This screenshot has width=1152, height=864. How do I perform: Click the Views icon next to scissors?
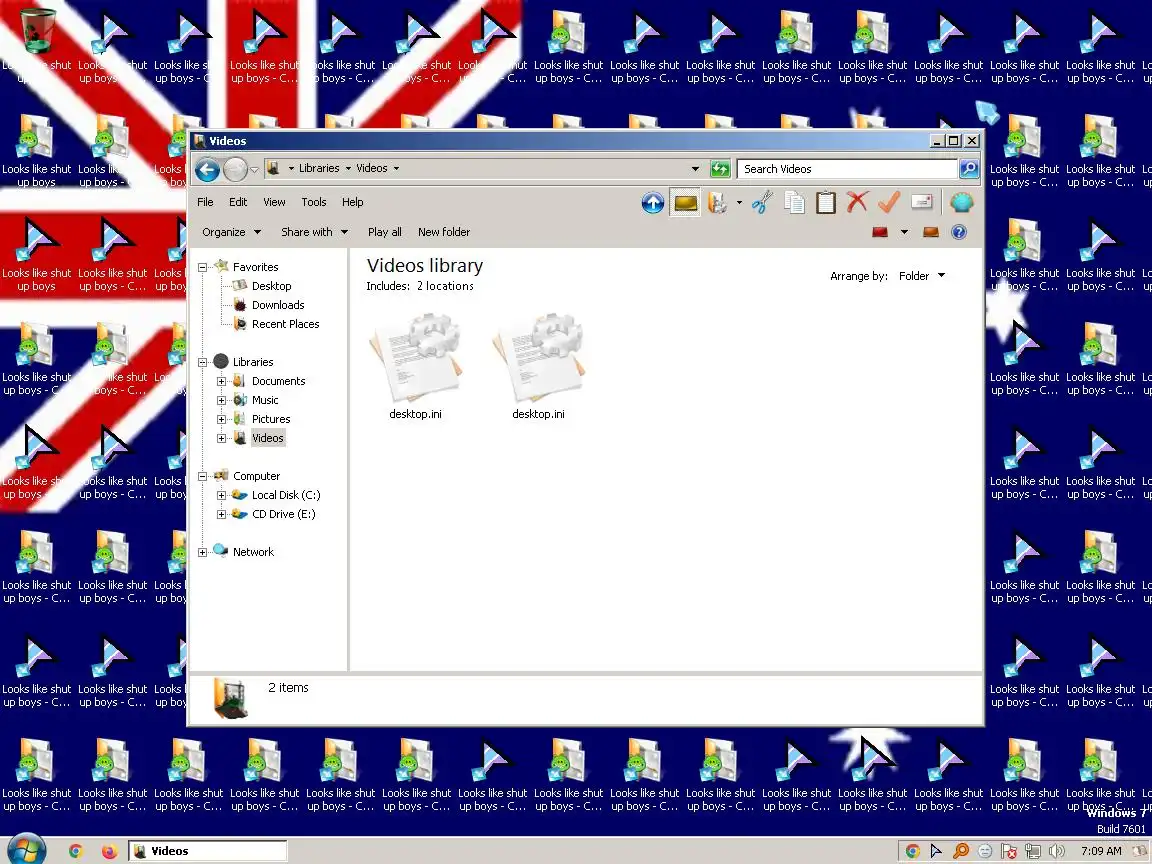[x=718, y=202]
